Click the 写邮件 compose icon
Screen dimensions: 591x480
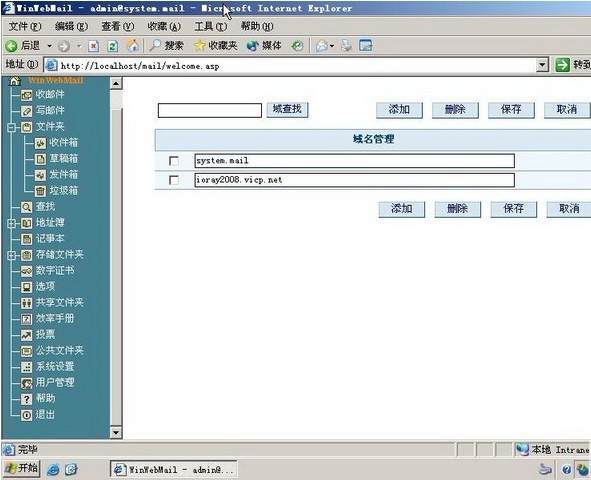coord(26,111)
